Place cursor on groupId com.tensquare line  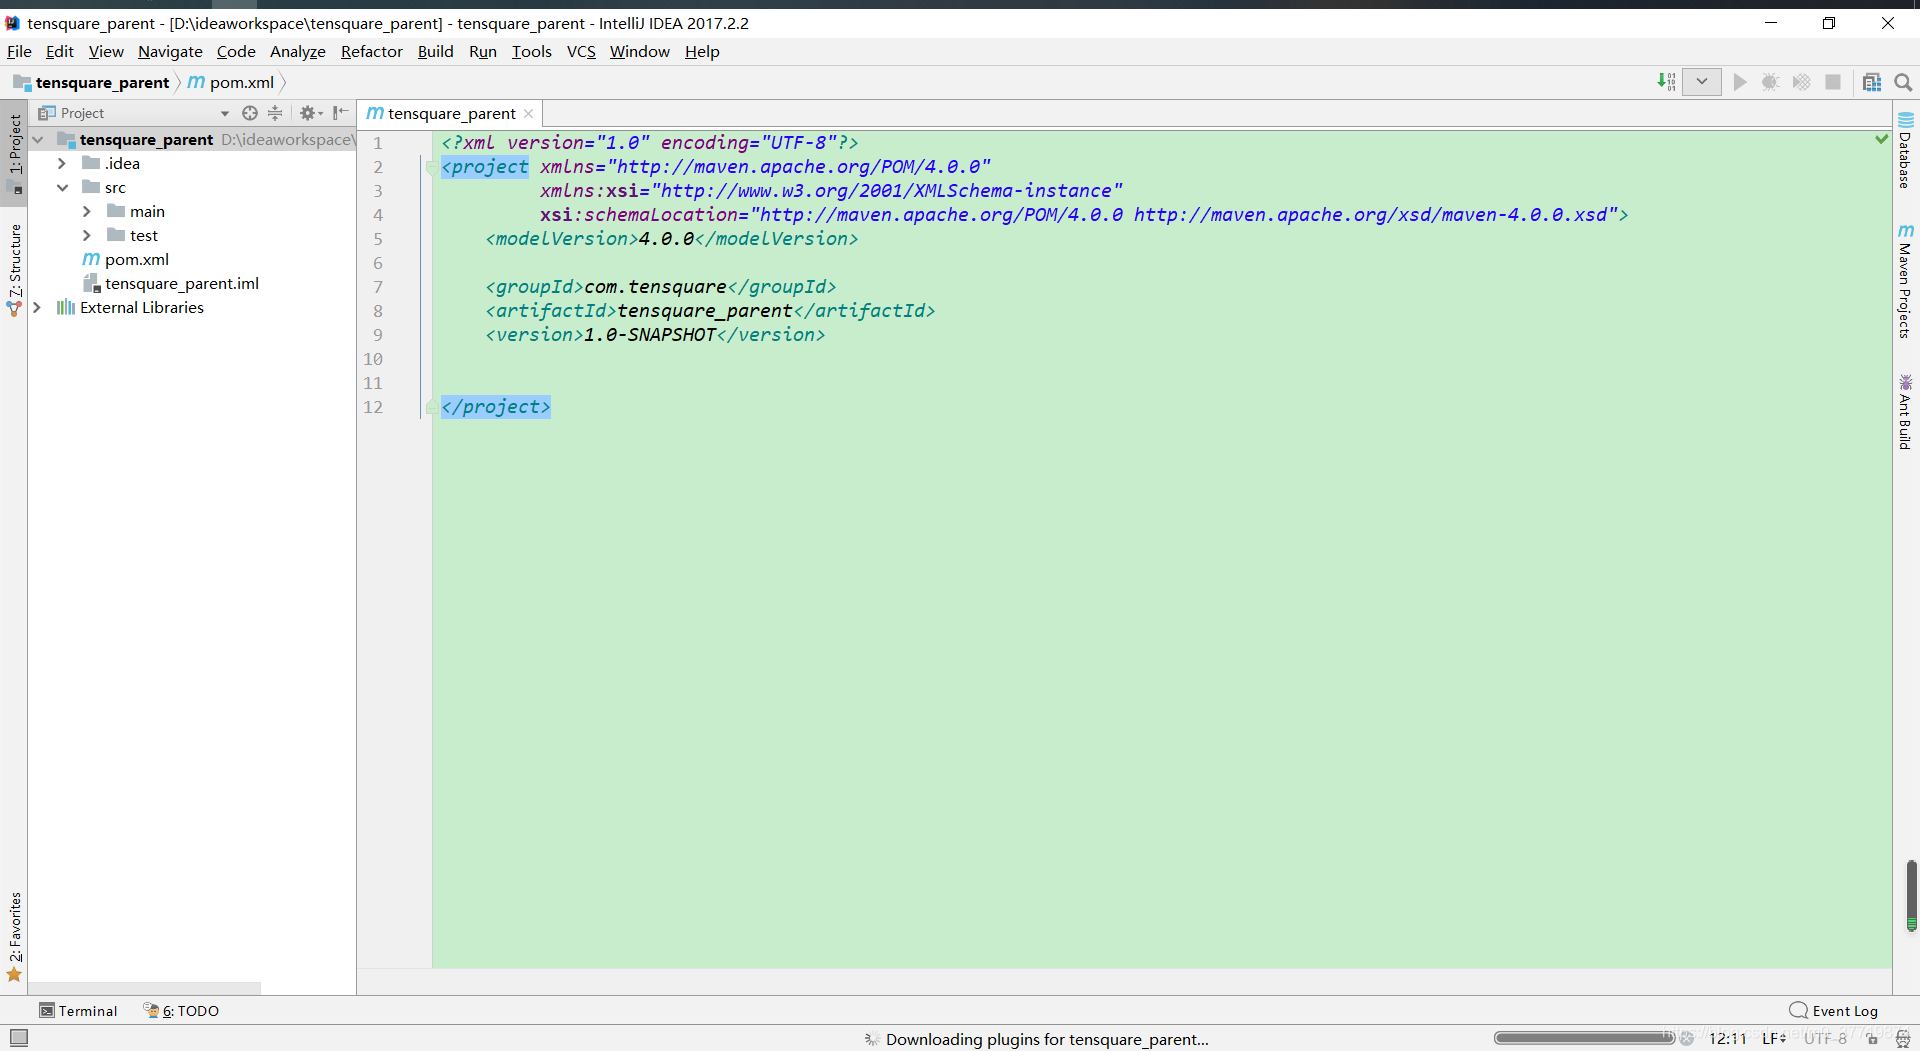tap(660, 287)
